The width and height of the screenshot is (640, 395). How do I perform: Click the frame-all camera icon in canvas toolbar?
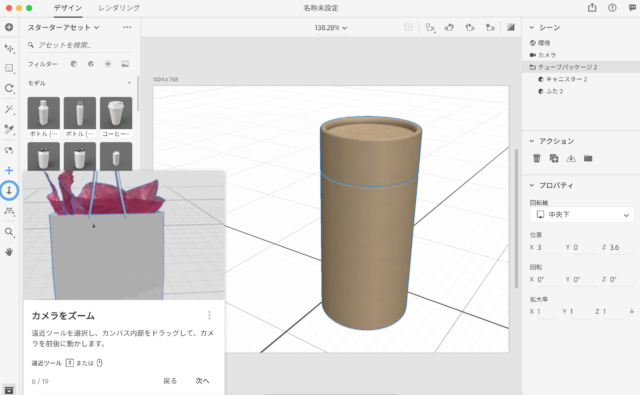pyautogui.click(x=449, y=27)
